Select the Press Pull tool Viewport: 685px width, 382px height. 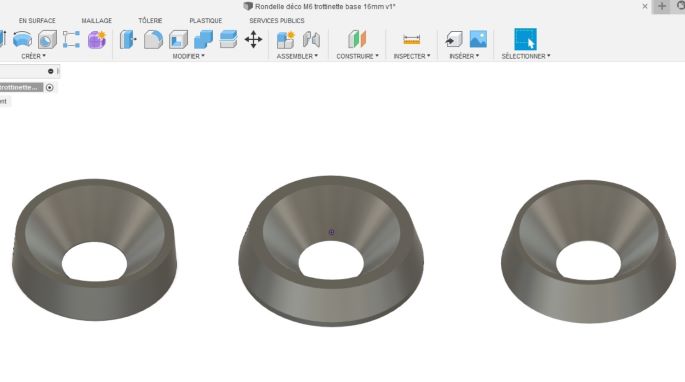128,39
